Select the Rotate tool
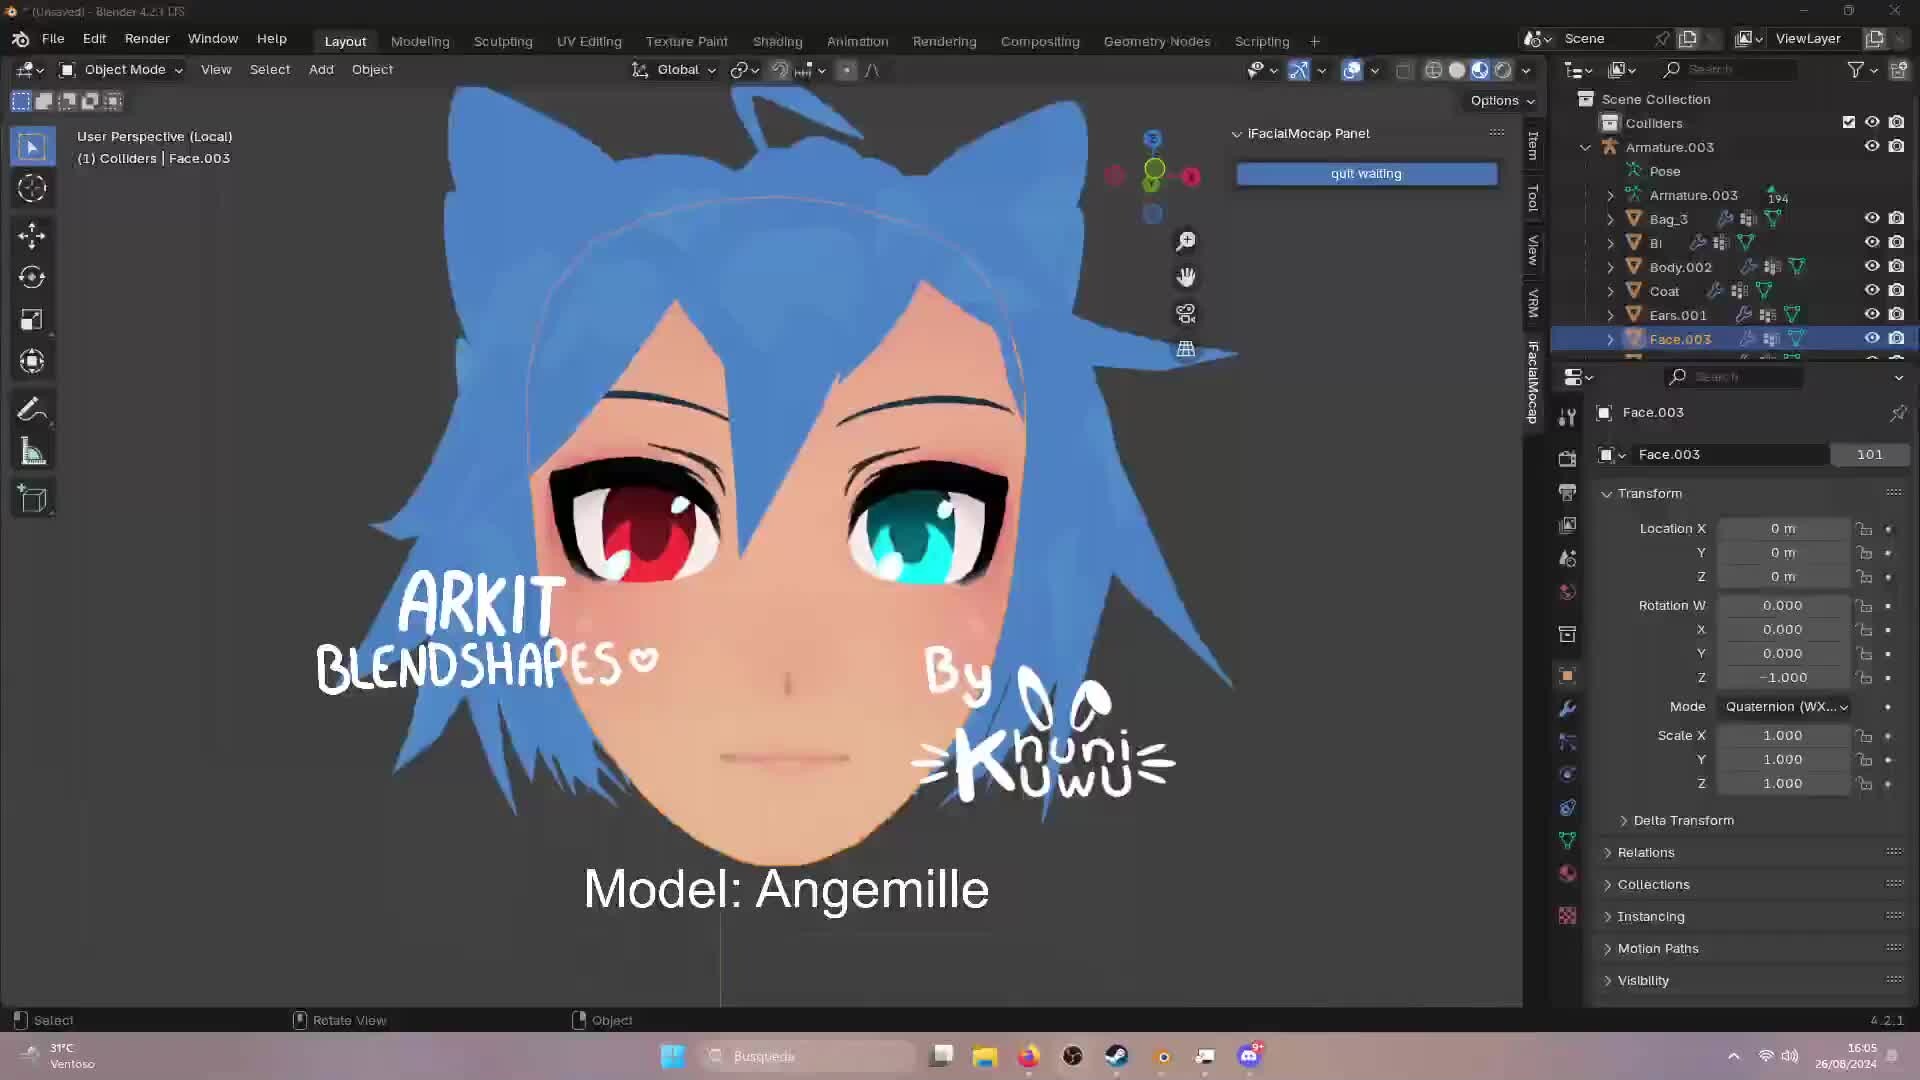Viewport: 1920px width, 1080px height. pos(32,277)
